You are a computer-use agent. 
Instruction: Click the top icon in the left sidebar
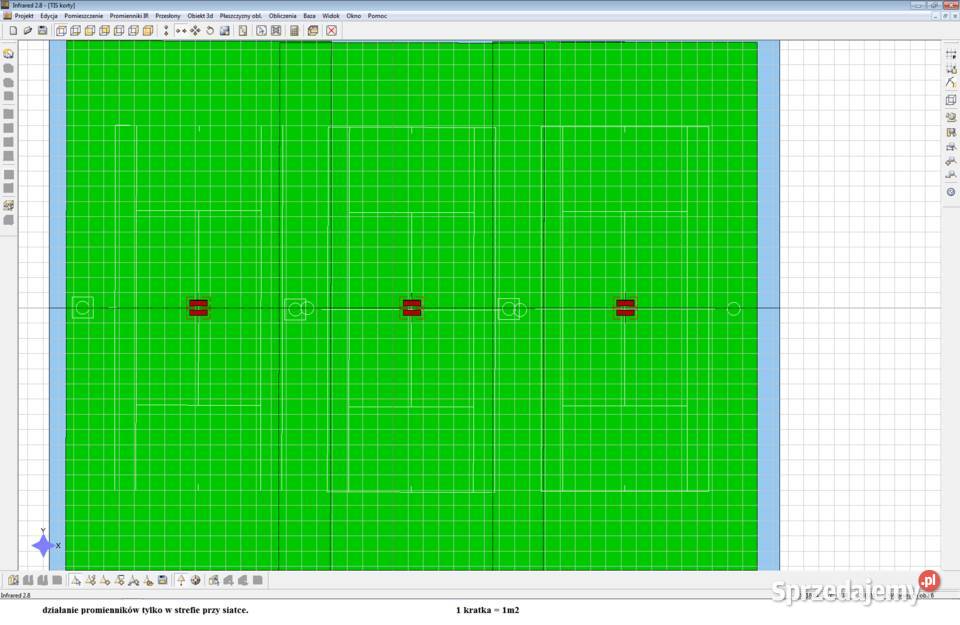point(8,54)
